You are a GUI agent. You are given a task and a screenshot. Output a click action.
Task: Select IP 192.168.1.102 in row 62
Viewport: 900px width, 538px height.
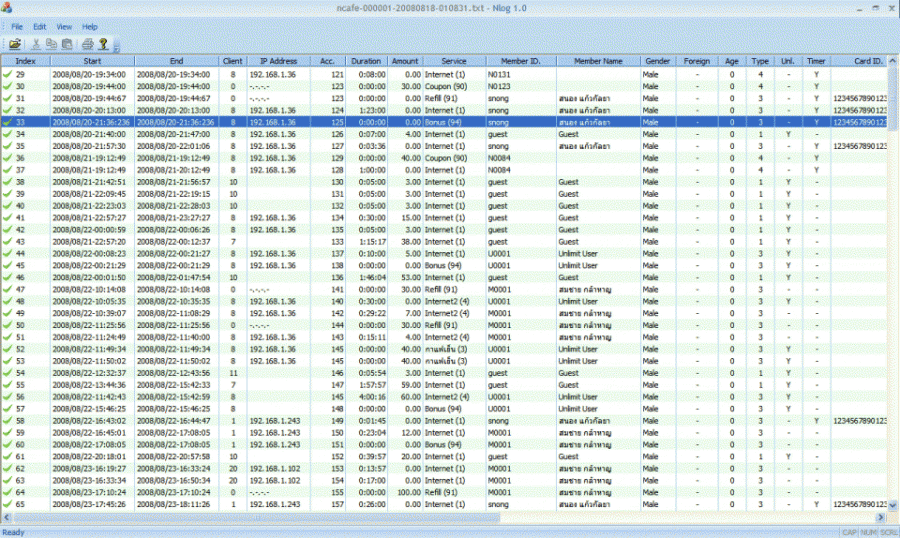coord(275,469)
